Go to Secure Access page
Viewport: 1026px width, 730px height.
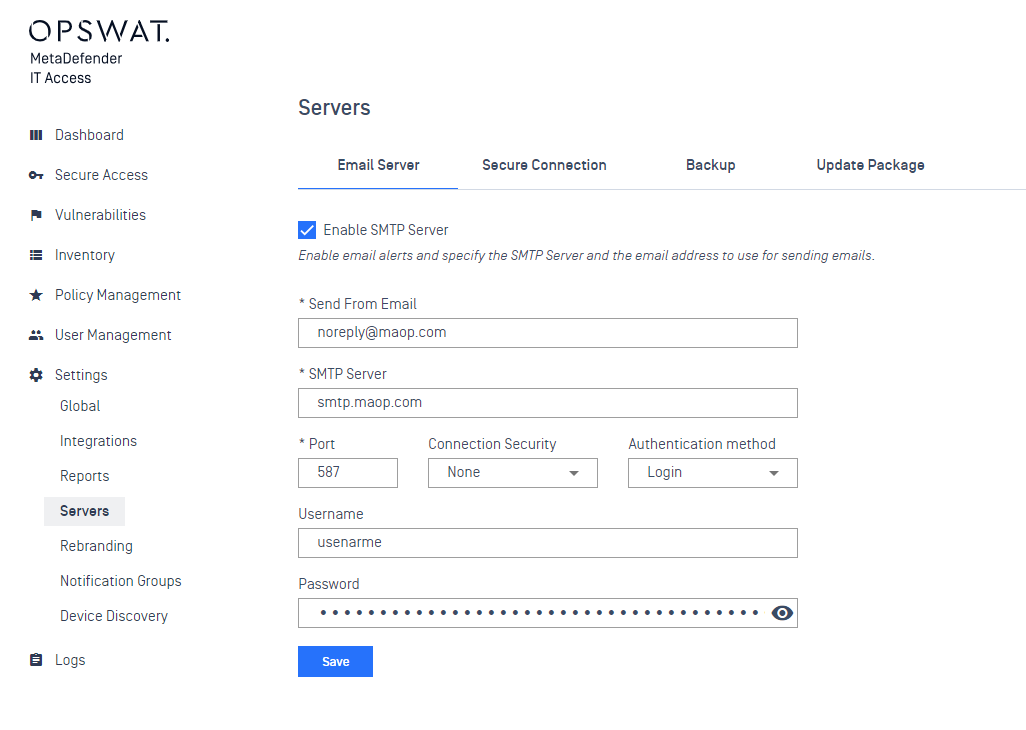(101, 175)
